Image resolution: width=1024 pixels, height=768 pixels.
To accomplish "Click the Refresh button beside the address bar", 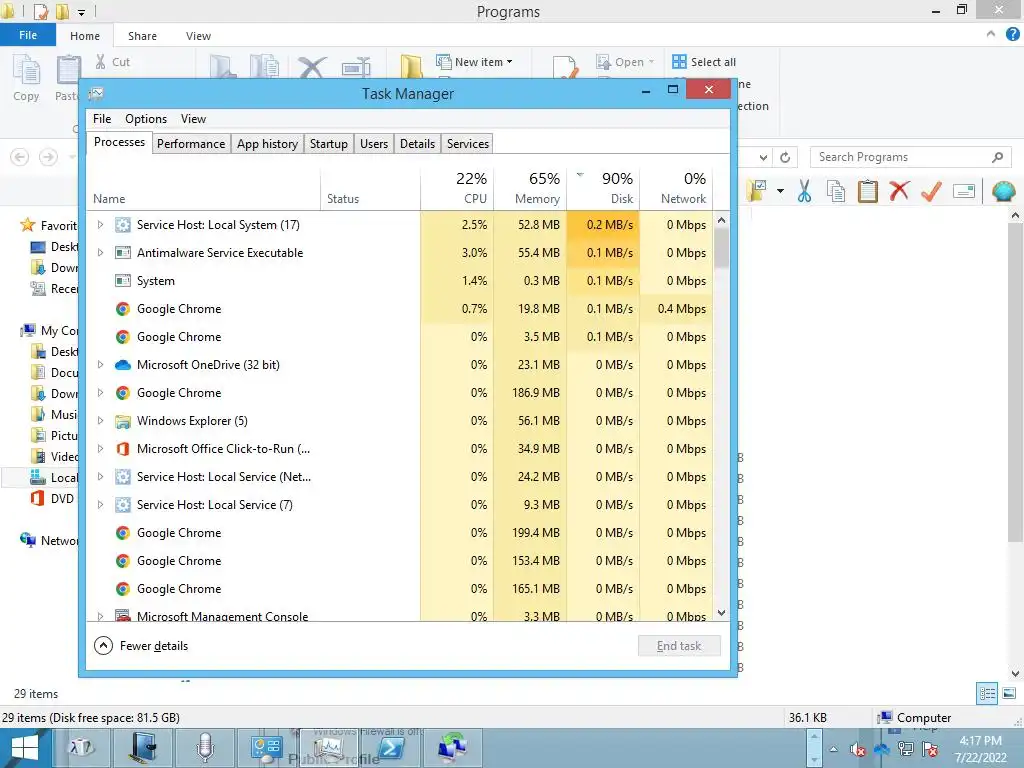I will pyautogui.click(x=785, y=157).
